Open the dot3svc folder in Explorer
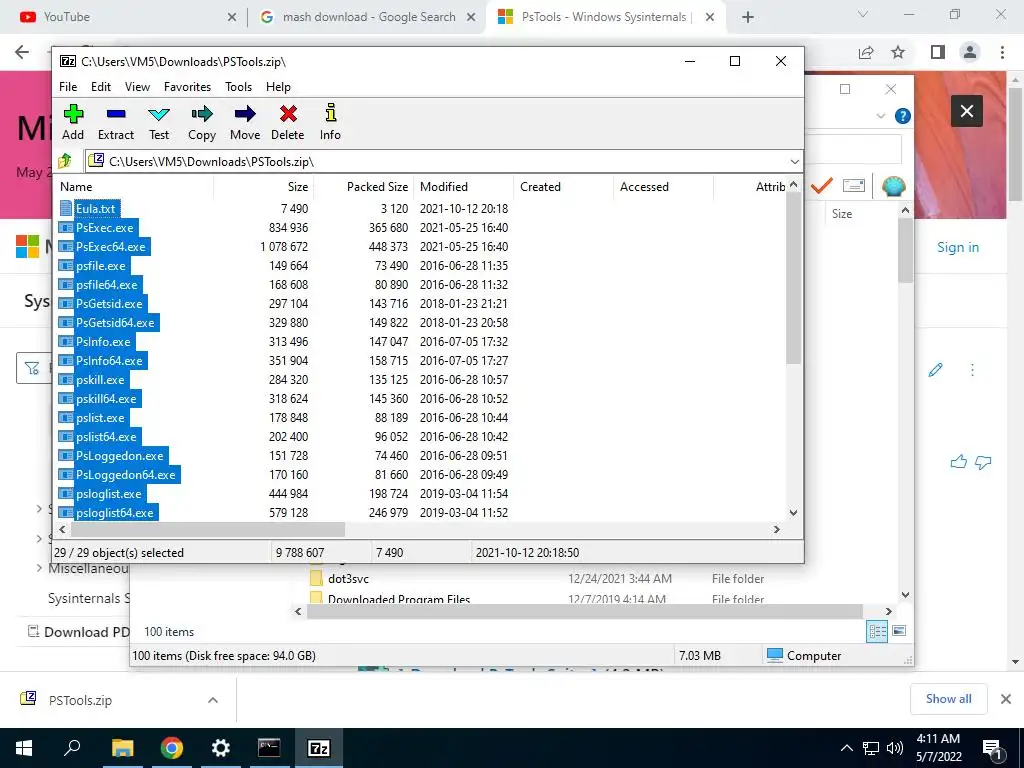The width and height of the screenshot is (1024, 768). click(x=348, y=579)
